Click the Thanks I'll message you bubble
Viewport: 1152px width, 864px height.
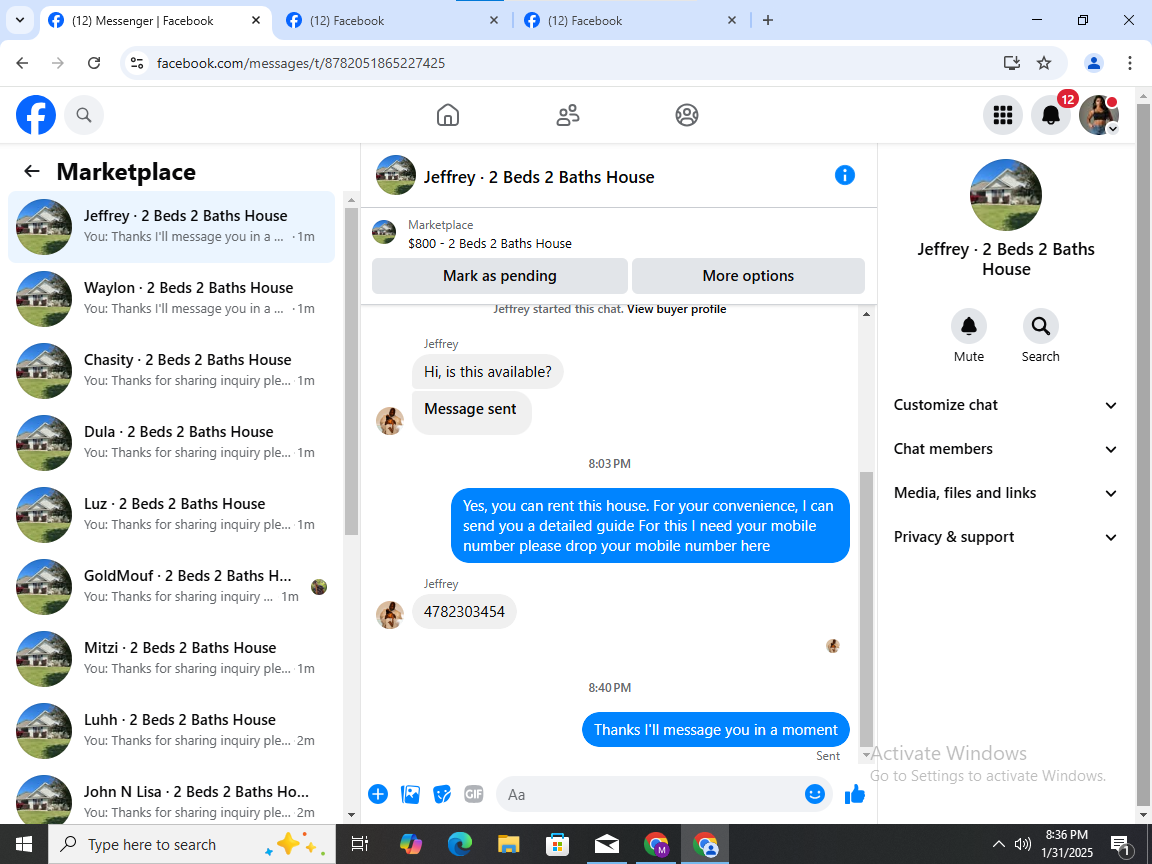point(716,730)
